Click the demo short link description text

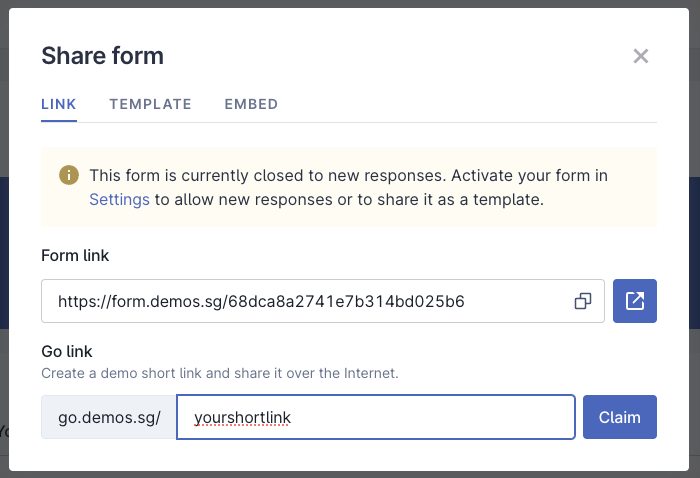[219, 373]
